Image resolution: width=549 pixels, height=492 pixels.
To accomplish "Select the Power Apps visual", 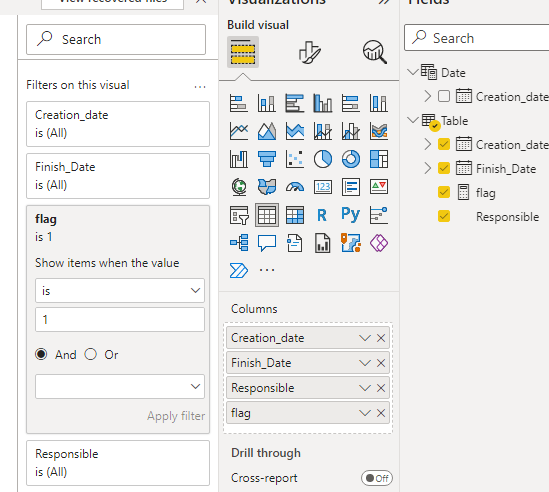I will 379,243.
